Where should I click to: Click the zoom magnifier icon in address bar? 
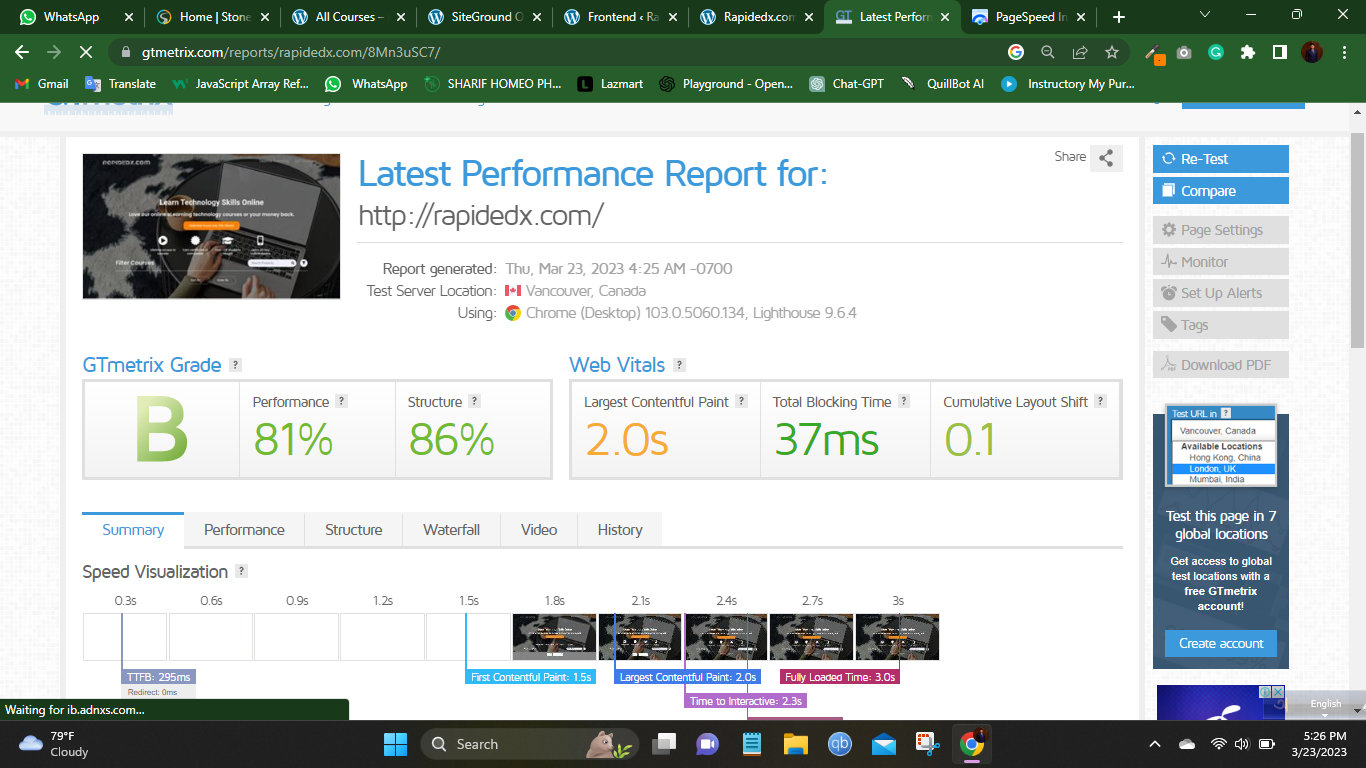1048,52
